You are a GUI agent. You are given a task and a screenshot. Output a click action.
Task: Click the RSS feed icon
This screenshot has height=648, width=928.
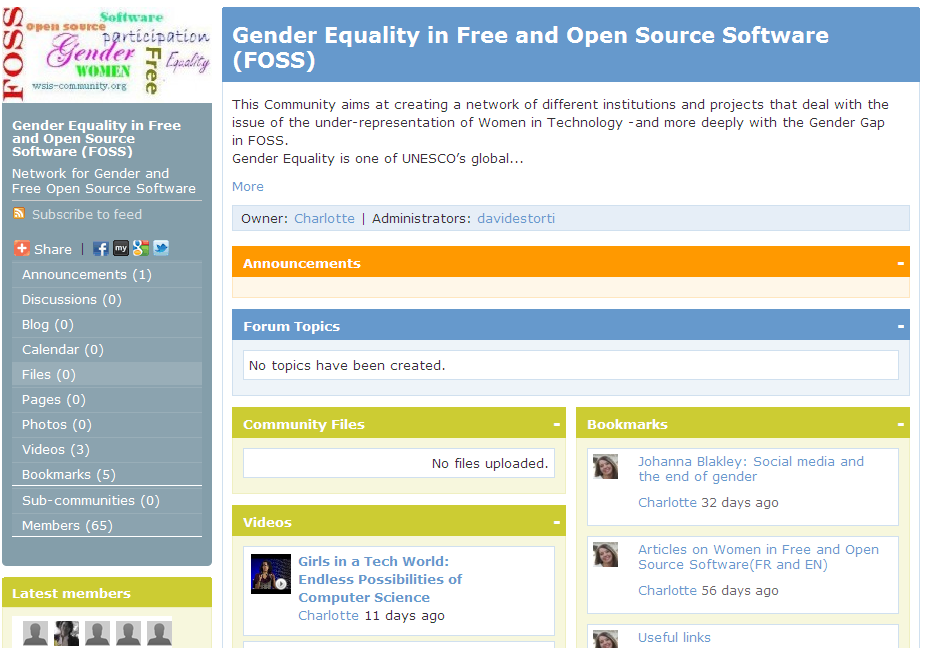click(19, 214)
